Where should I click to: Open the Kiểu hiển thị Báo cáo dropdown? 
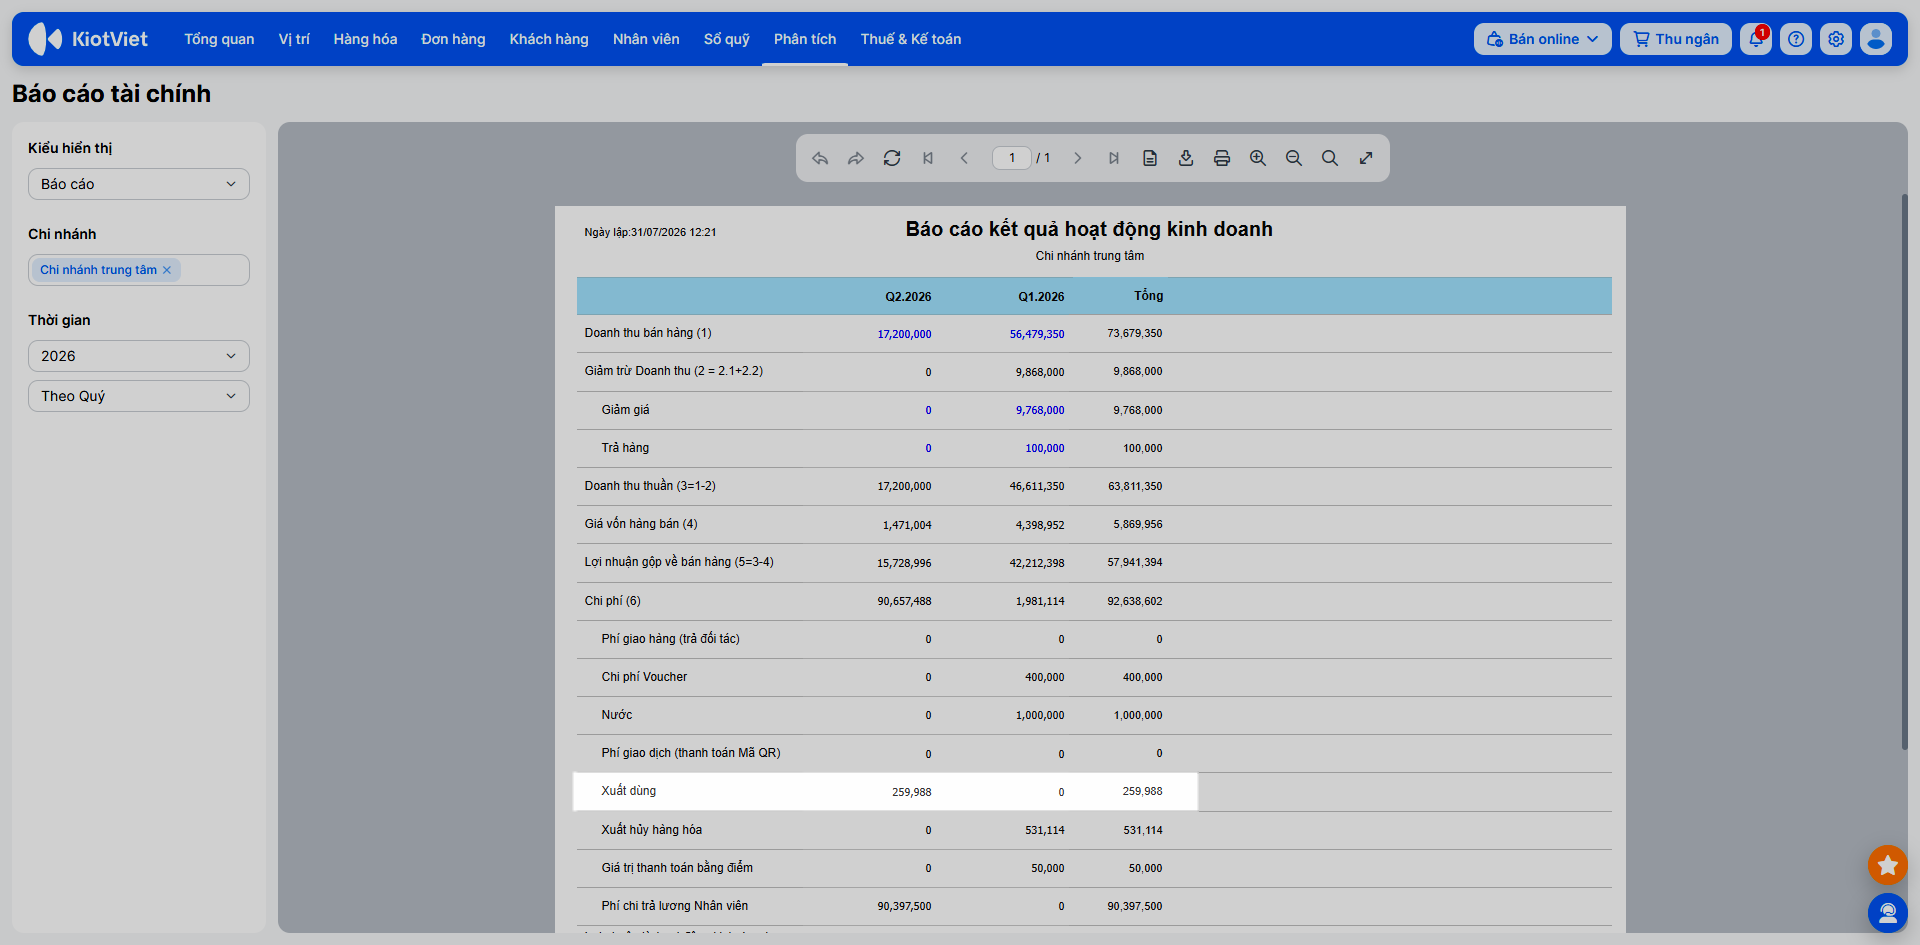click(139, 184)
